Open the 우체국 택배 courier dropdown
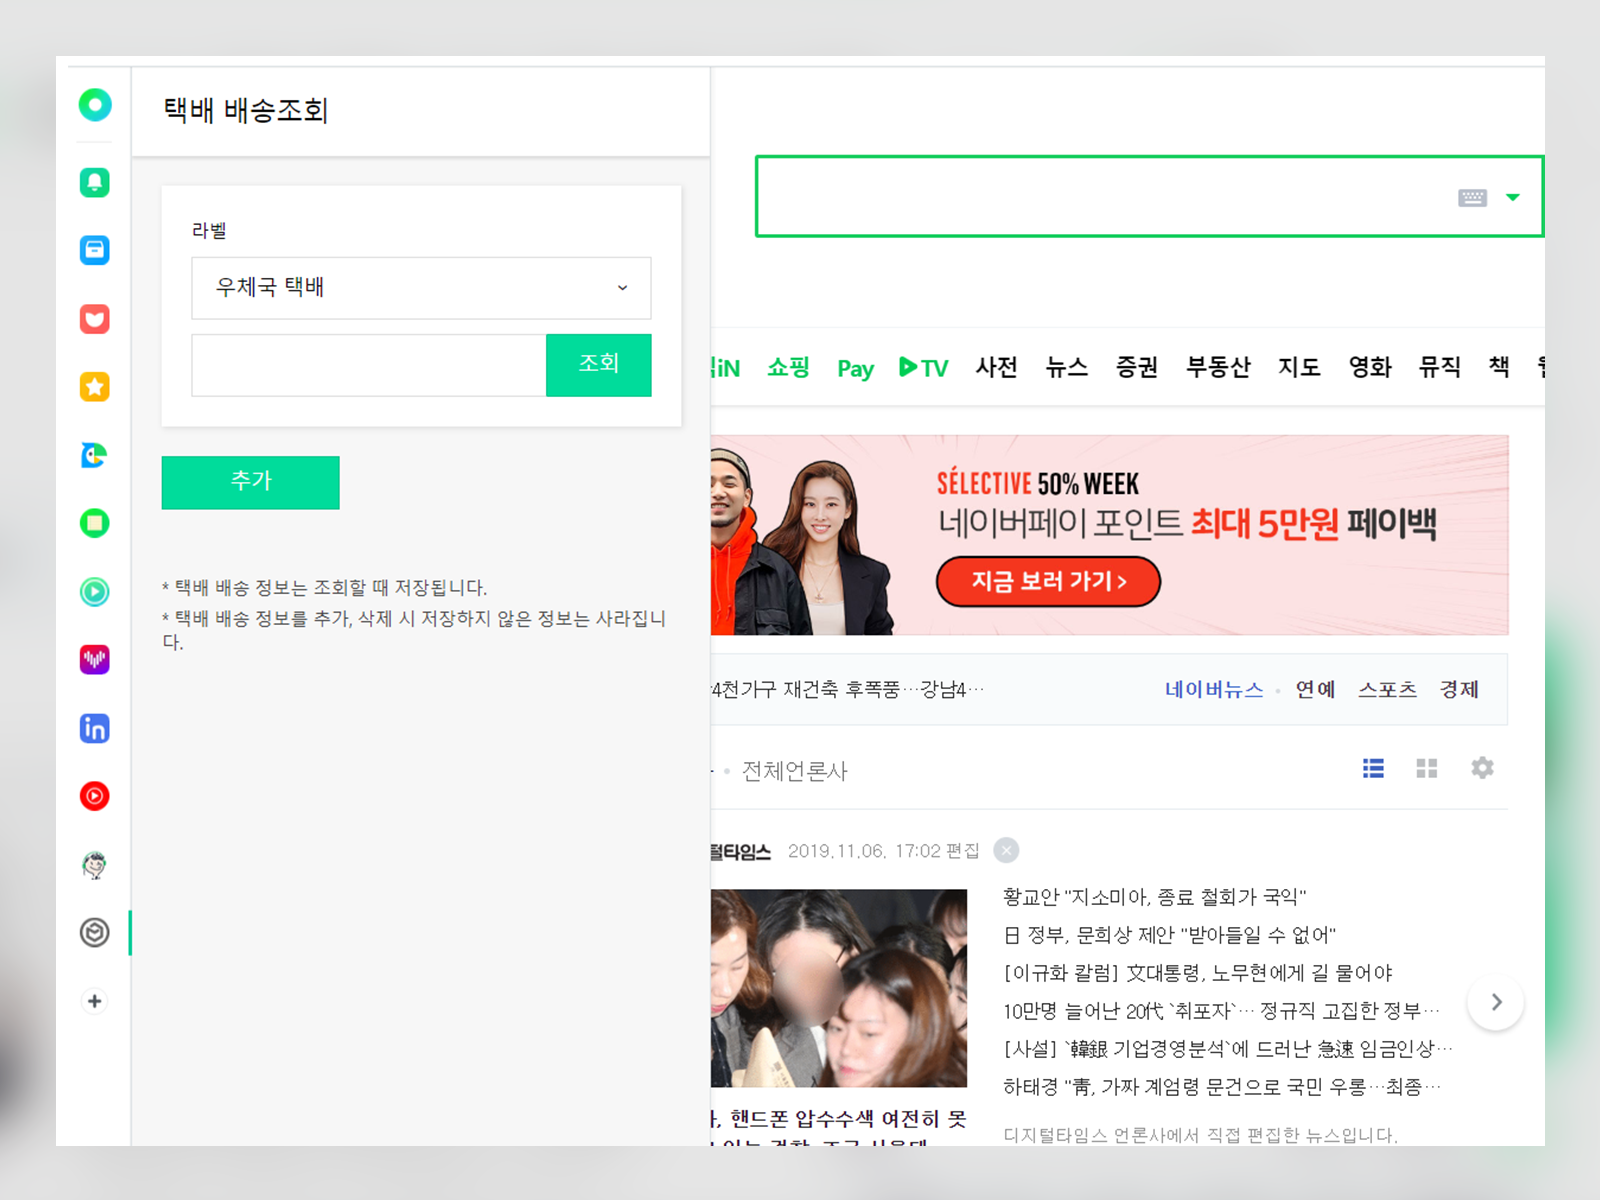1600x1200 pixels. (x=421, y=288)
